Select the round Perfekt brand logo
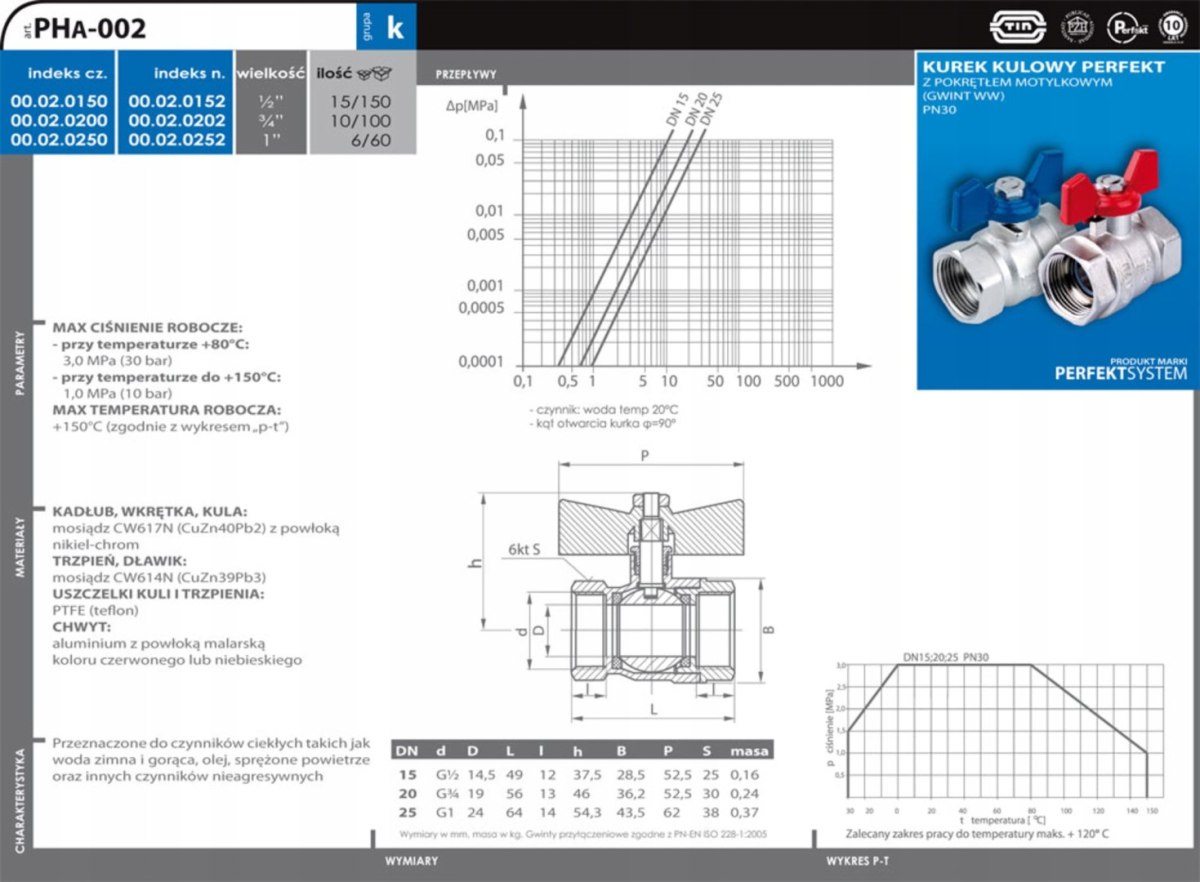Image resolution: width=1200 pixels, height=882 pixels. coord(1129,25)
